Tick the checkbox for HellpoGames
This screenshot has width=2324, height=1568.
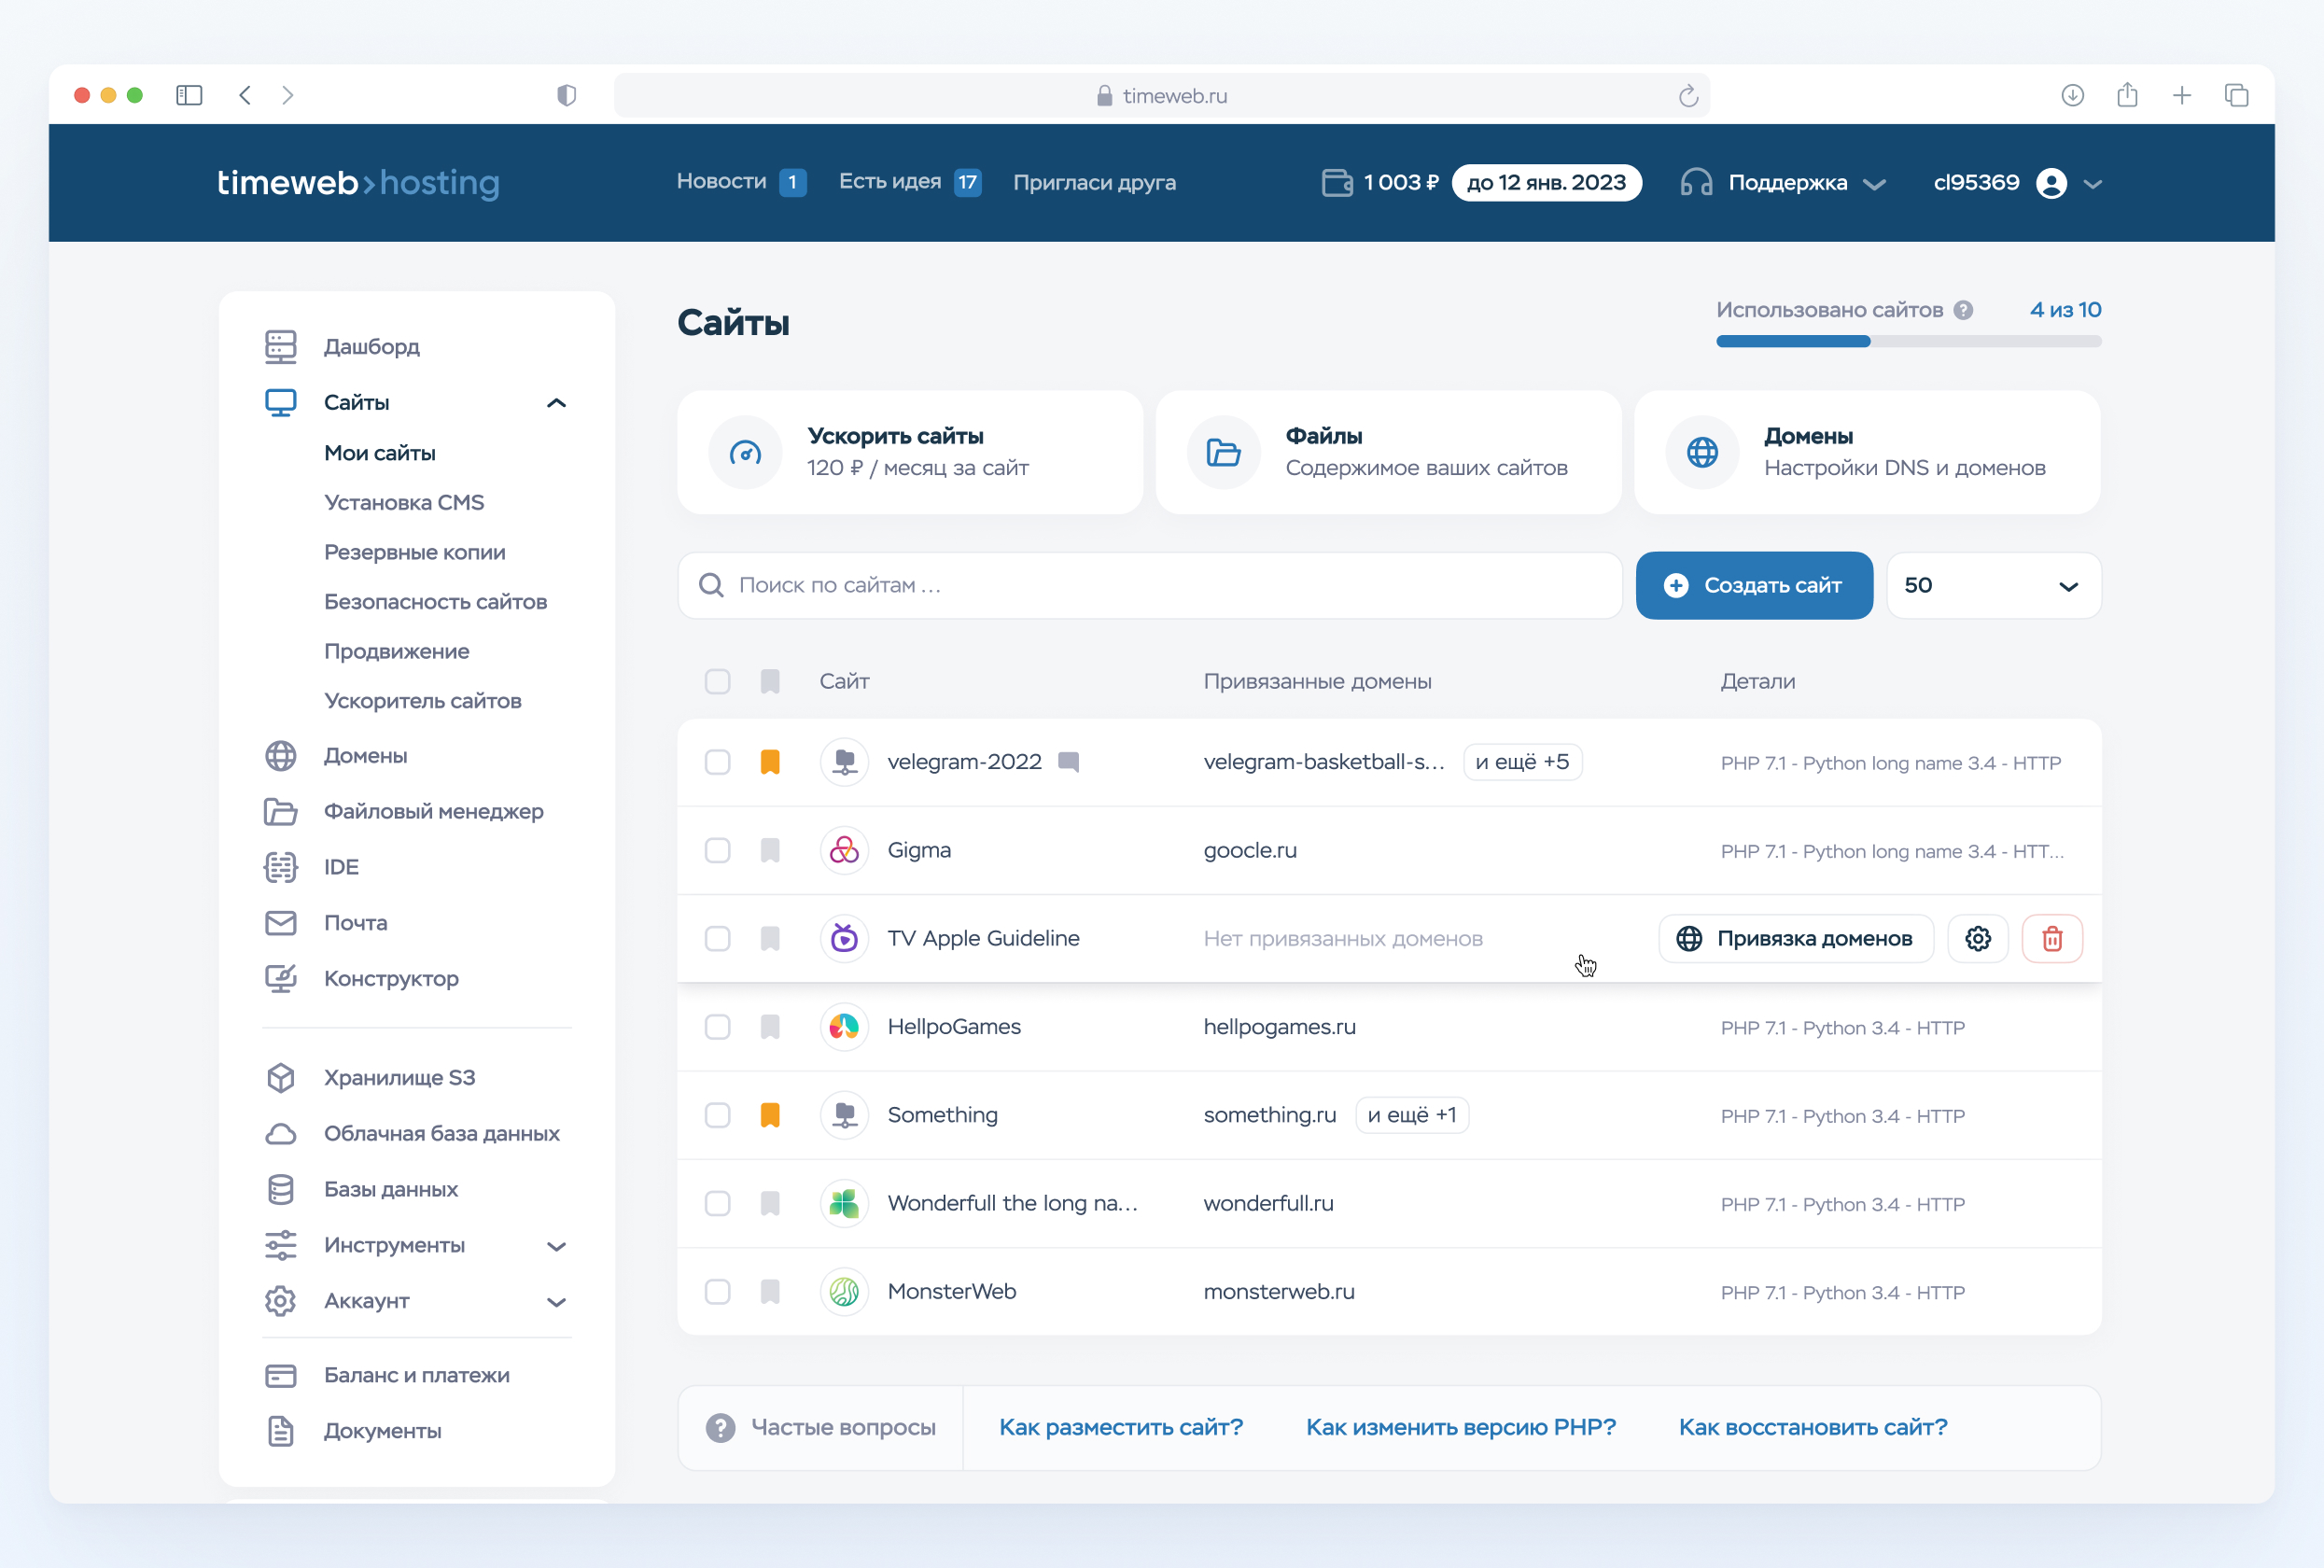pyautogui.click(x=717, y=1027)
